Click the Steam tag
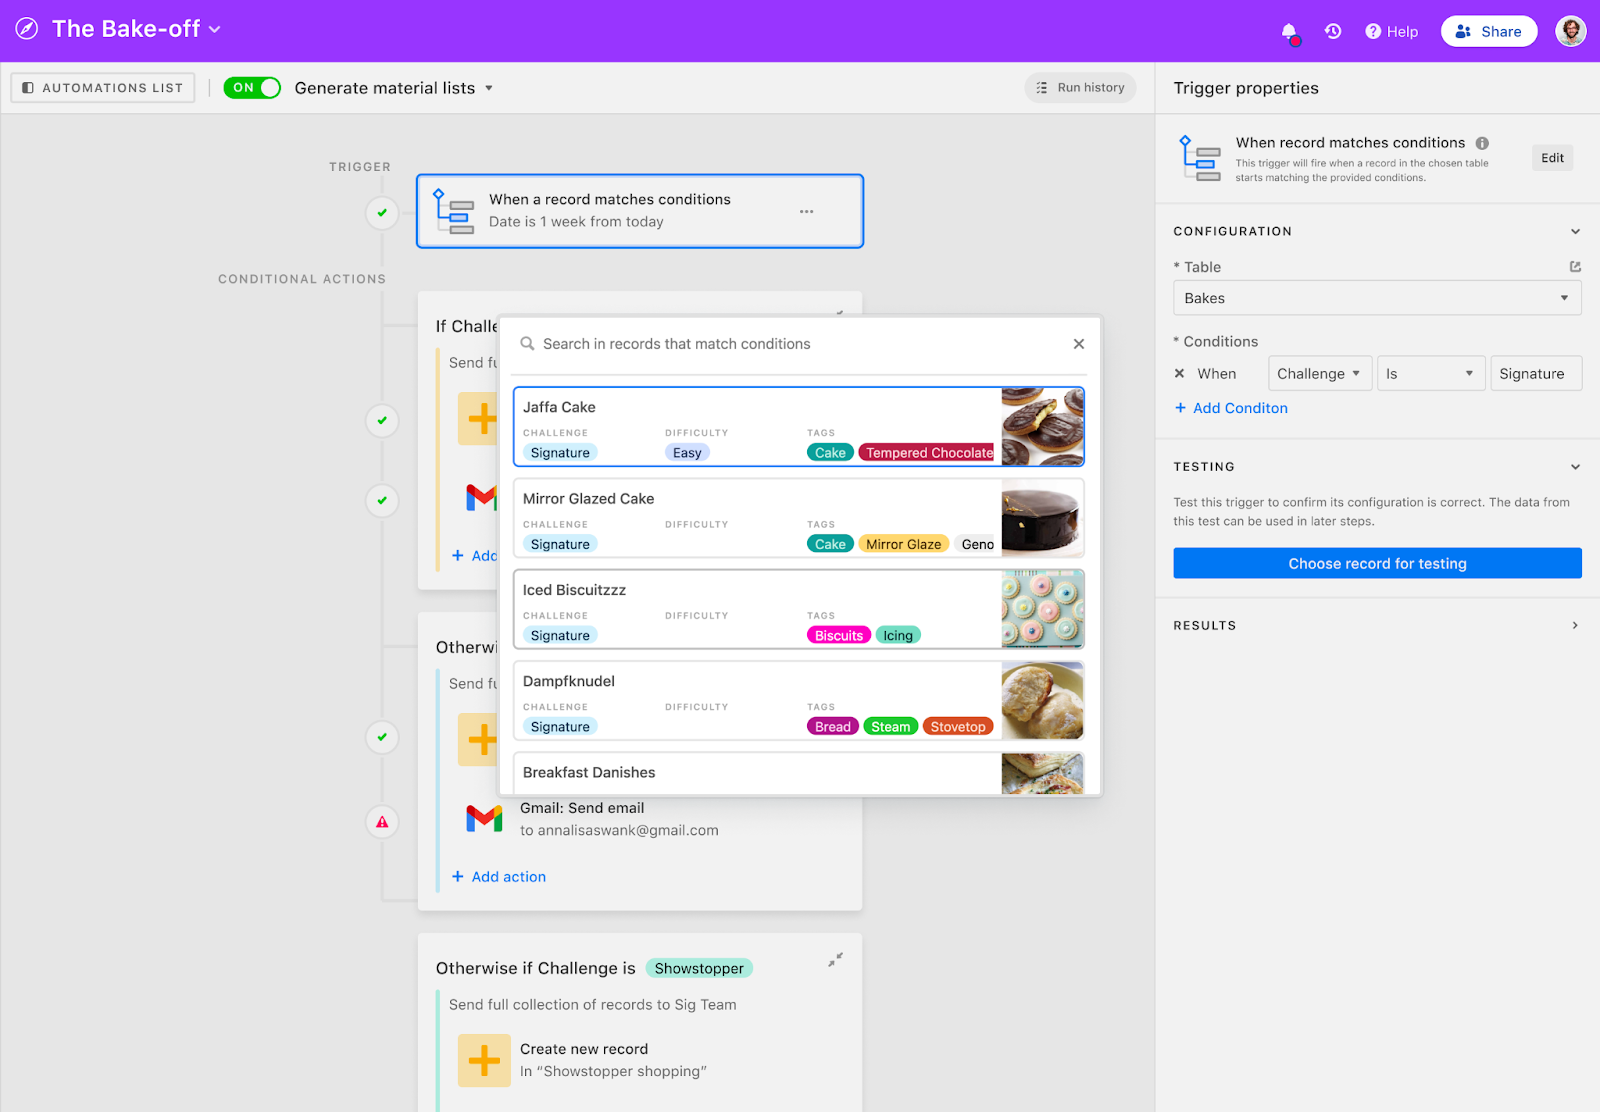The image size is (1600, 1112). click(890, 727)
